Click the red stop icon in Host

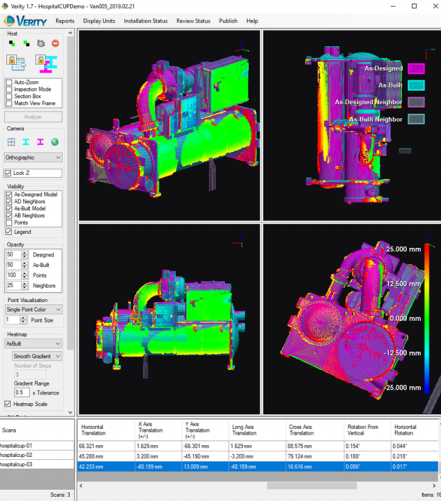coord(55,43)
